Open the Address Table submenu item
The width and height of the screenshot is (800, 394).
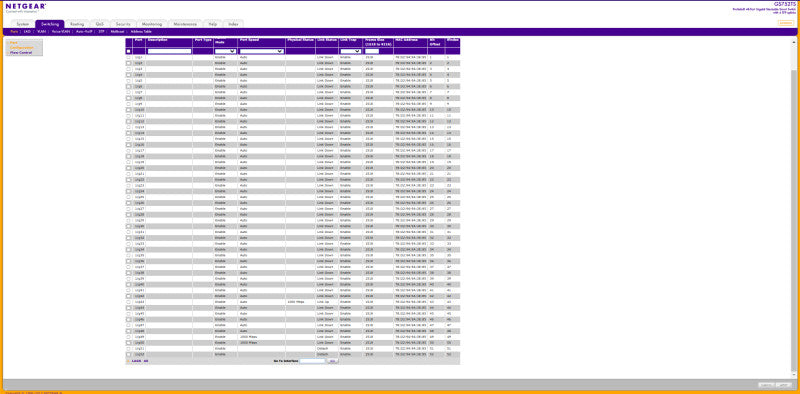141,32
